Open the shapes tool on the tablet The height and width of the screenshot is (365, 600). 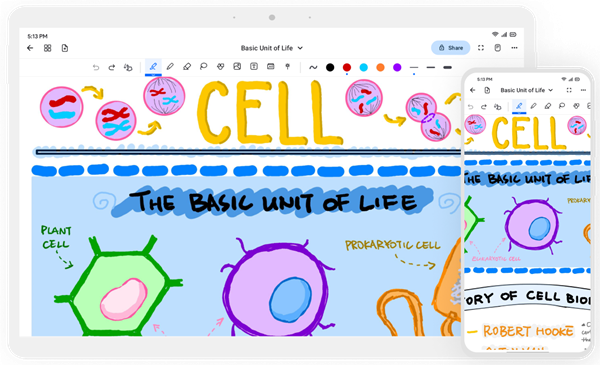(220, 67)
